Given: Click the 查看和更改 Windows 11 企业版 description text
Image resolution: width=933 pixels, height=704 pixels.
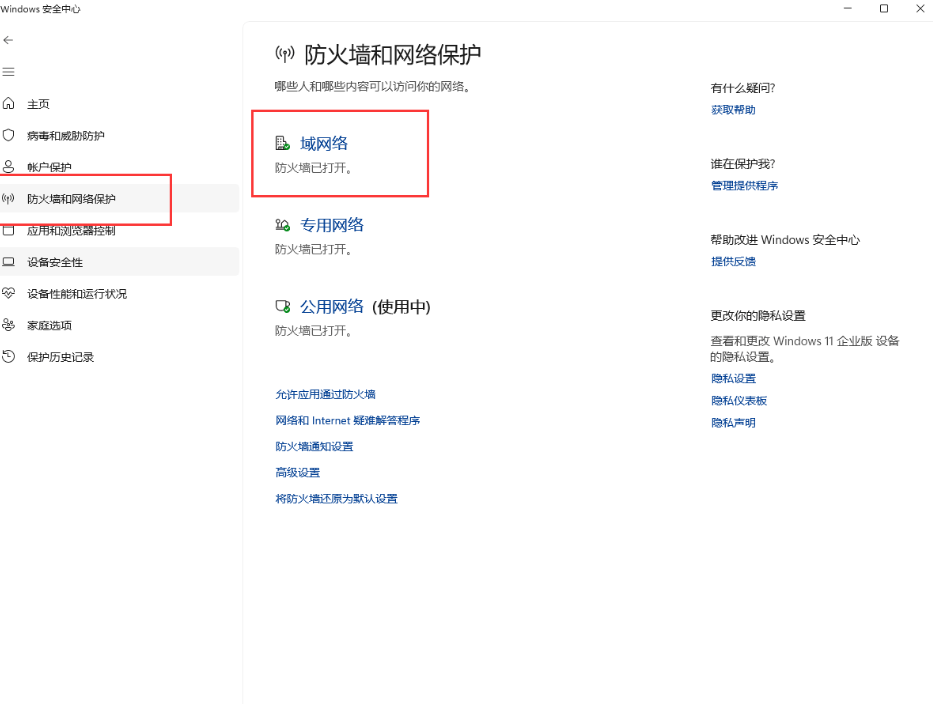Looking at the screenshot, I should tap(805, 349).
